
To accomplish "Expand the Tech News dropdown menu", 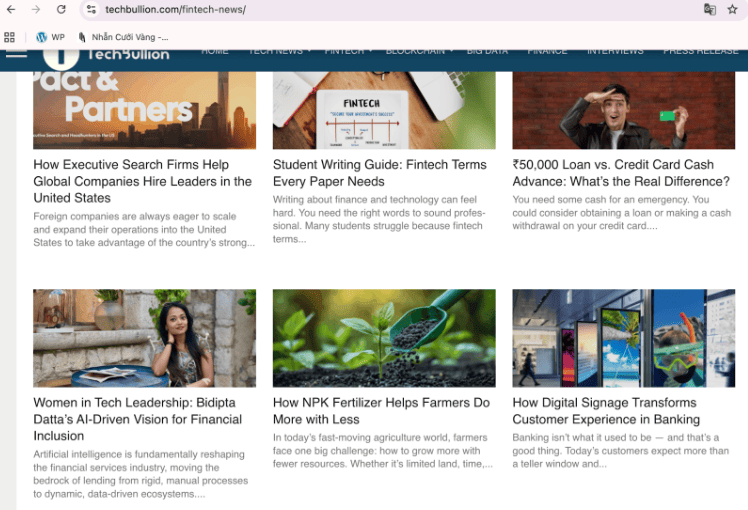I will [x=279, y=51].
